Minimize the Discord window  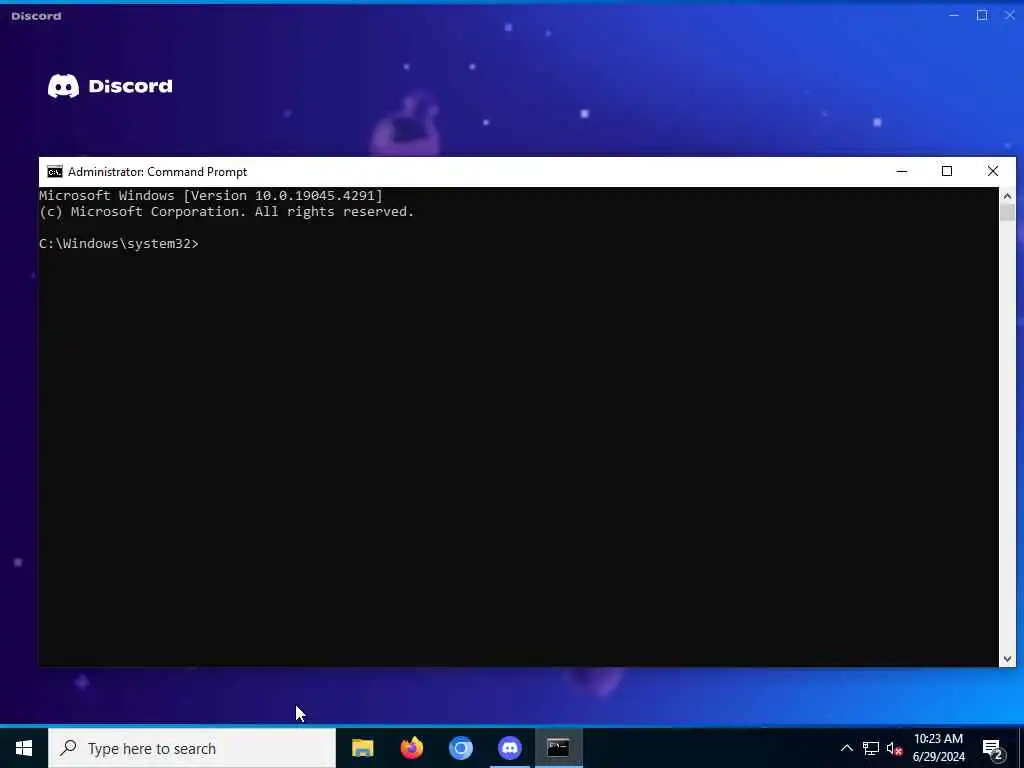pos(954,15)
